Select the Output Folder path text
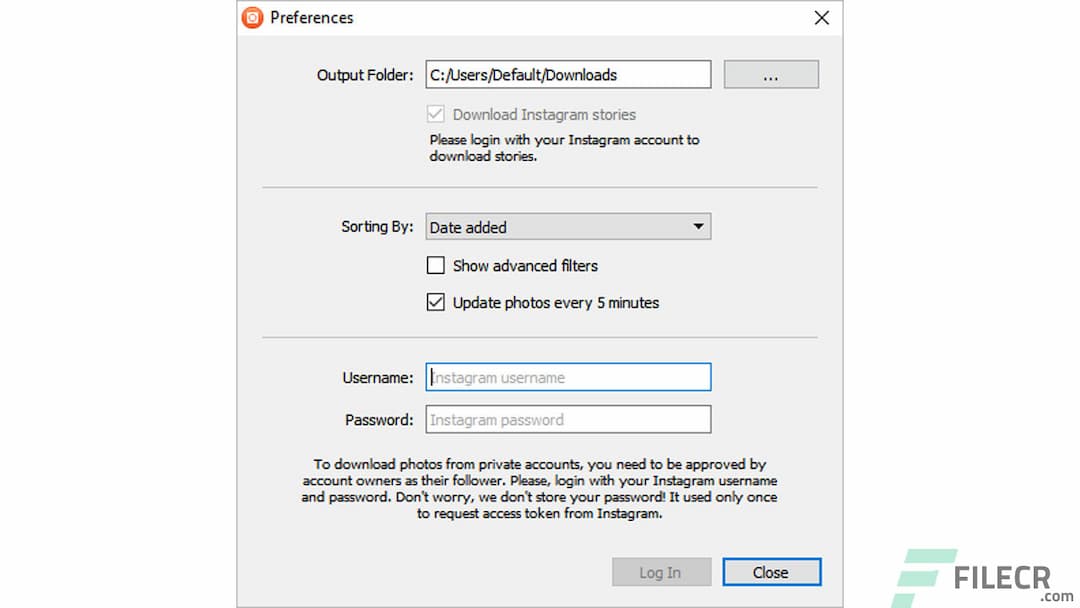This screenshot has width=1080, height=608. coord(568,74)
